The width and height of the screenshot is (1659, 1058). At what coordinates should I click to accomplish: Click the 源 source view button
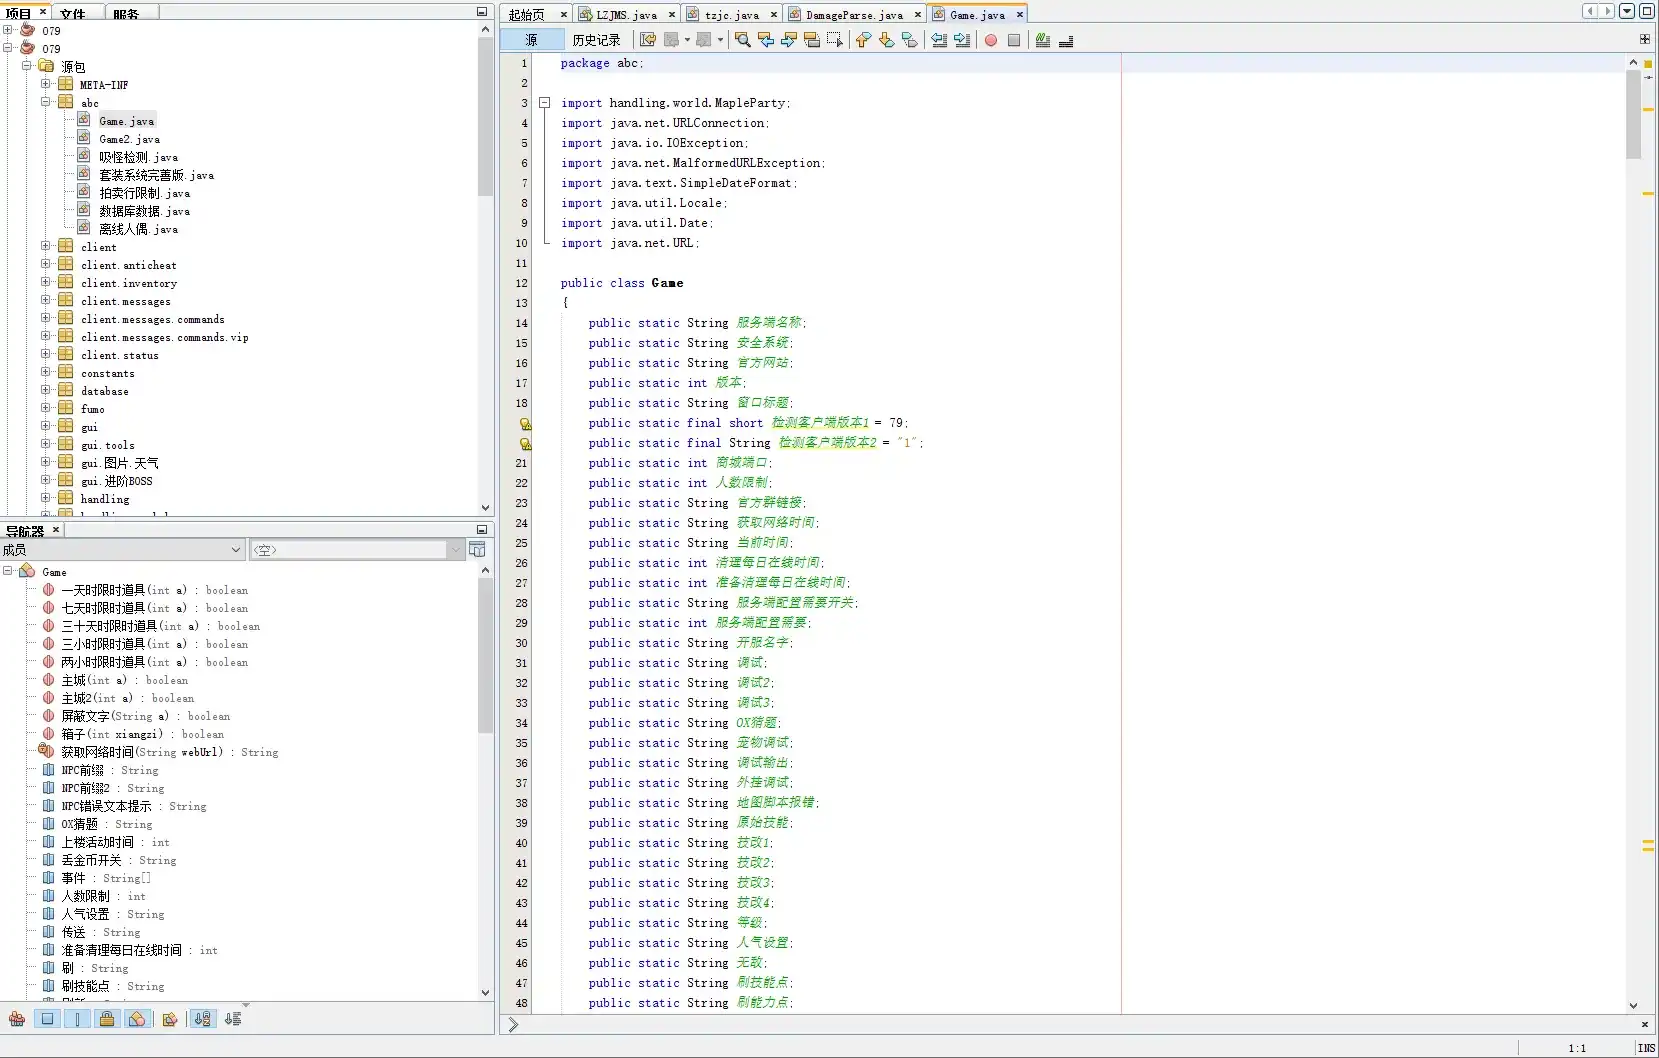click(531, 40)
